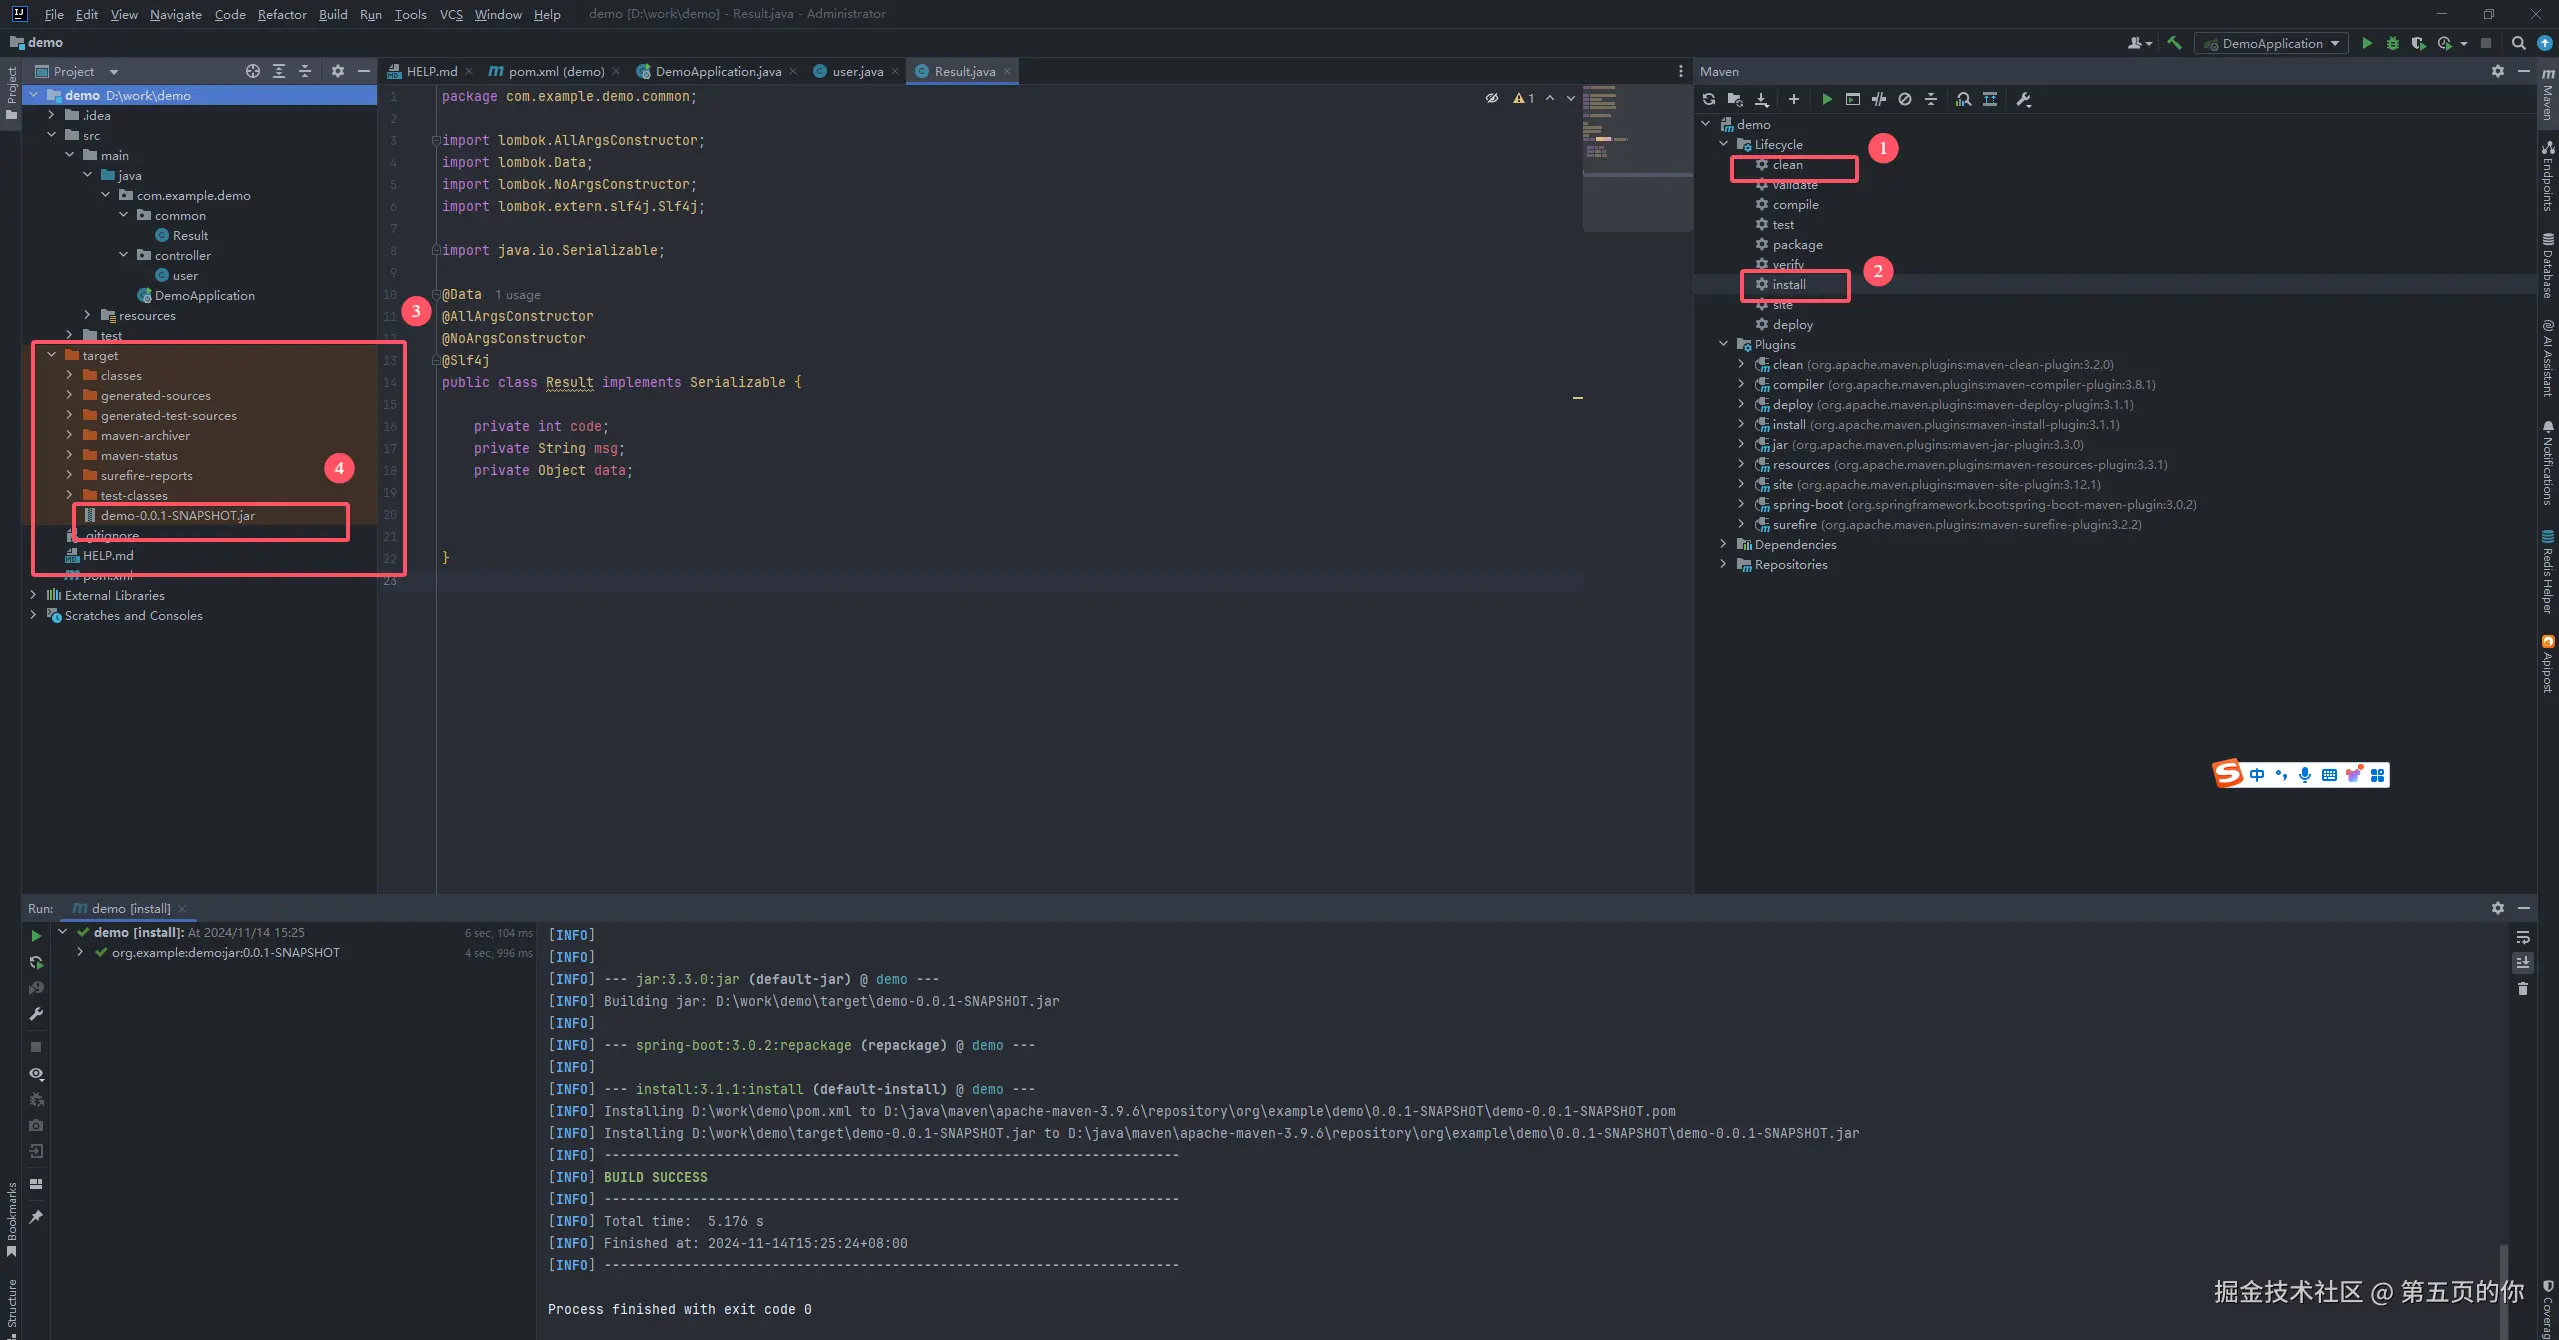Reload all Maven projects icon
Viewport: 2559px width, 1340px height.
[1708, 99]
